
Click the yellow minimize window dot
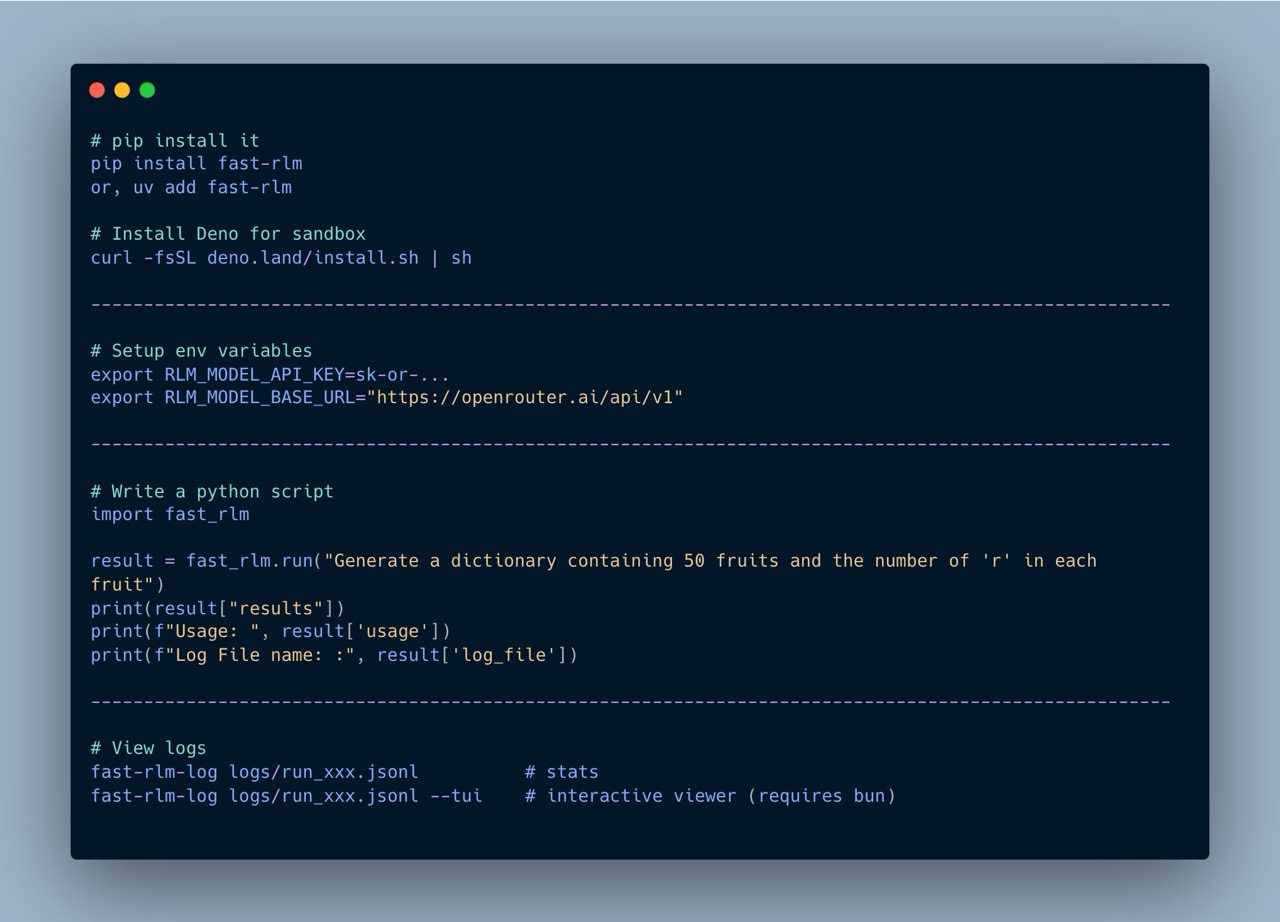122,90
